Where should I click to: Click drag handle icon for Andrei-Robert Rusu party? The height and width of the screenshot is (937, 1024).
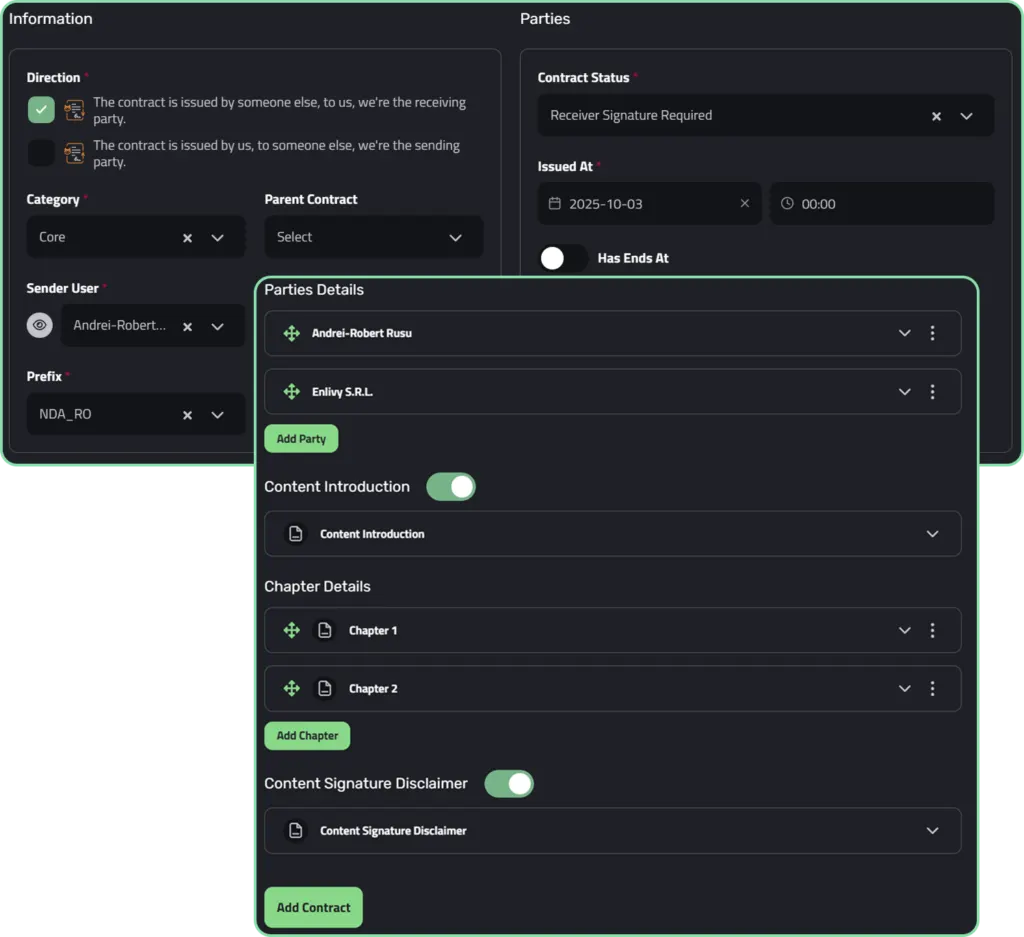[291, 333]
